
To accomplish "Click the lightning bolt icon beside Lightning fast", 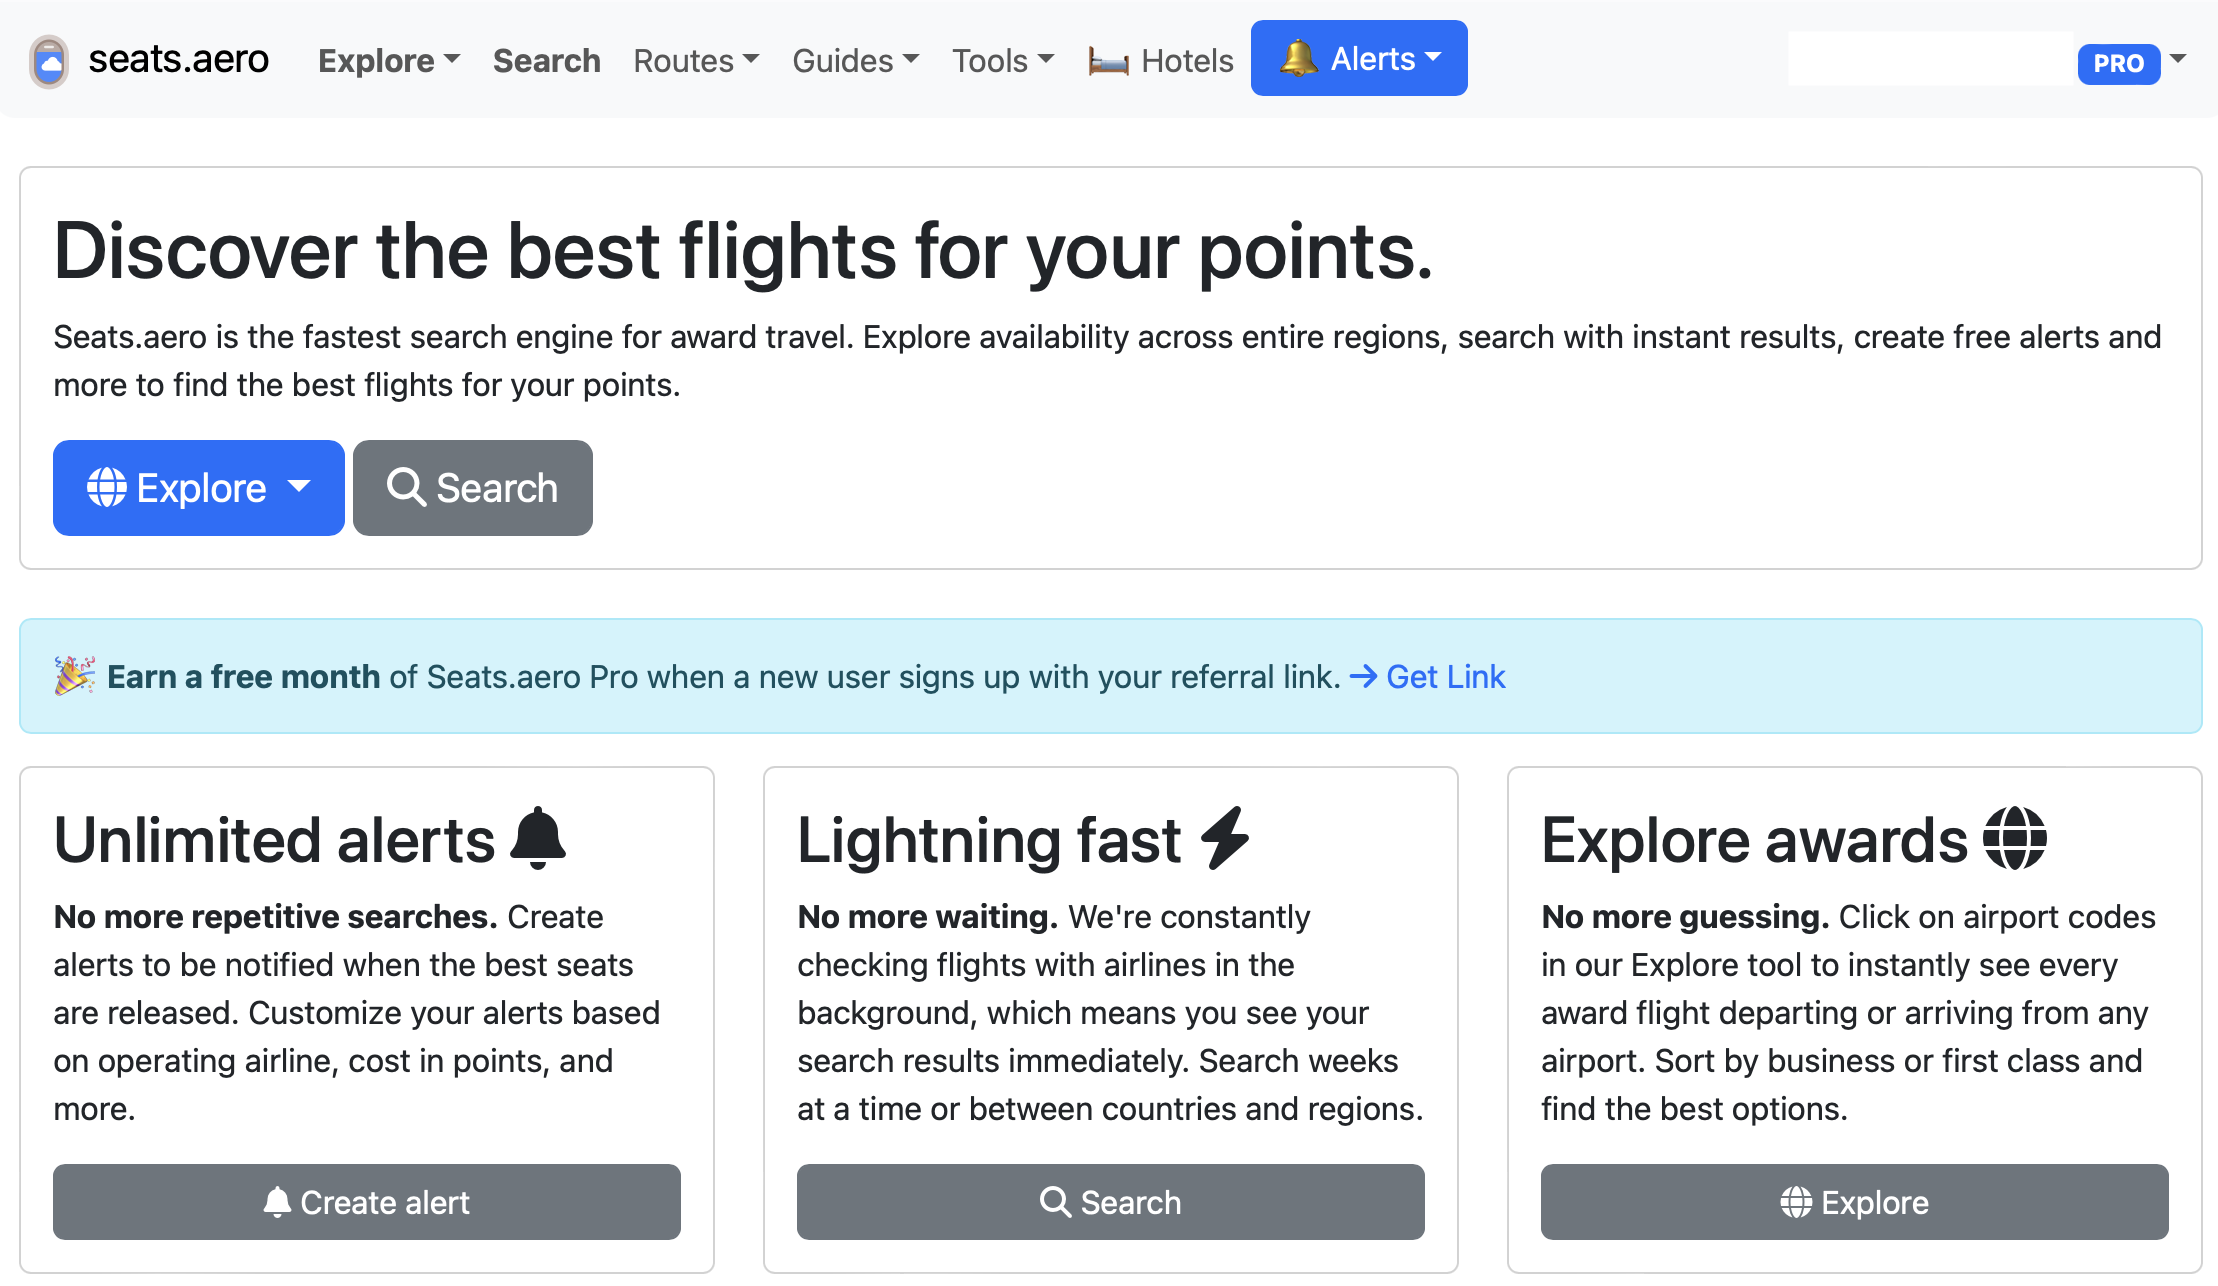I will (1226, 838).
